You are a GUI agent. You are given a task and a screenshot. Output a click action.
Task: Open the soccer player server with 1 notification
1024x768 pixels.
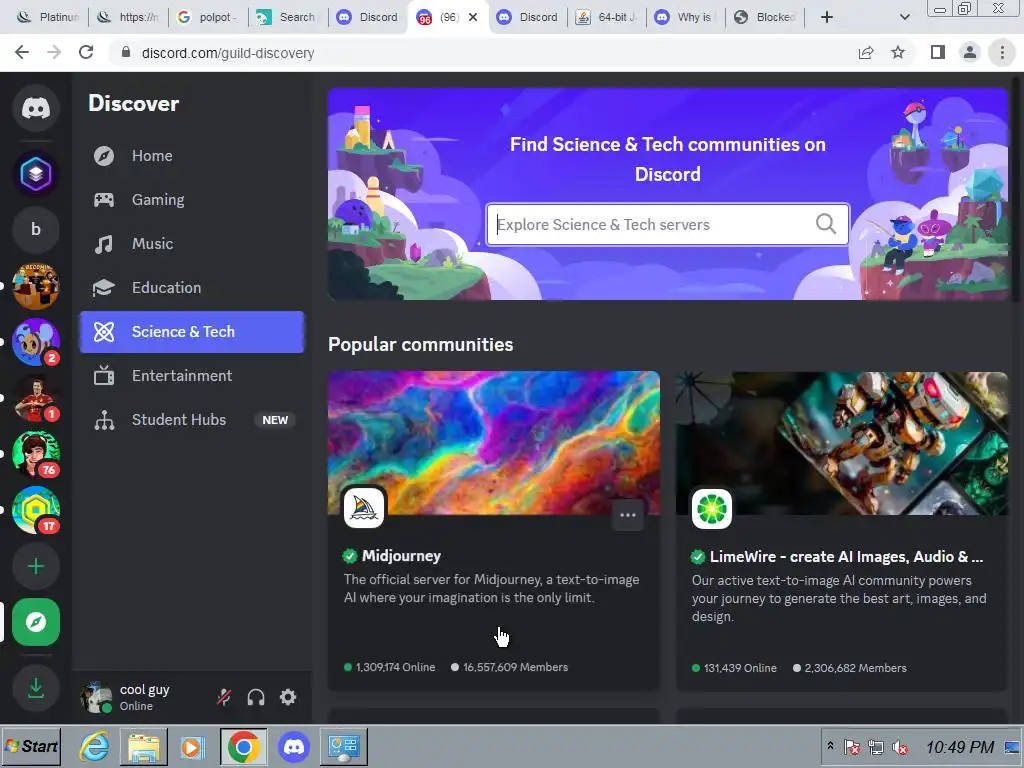[36, 398]
